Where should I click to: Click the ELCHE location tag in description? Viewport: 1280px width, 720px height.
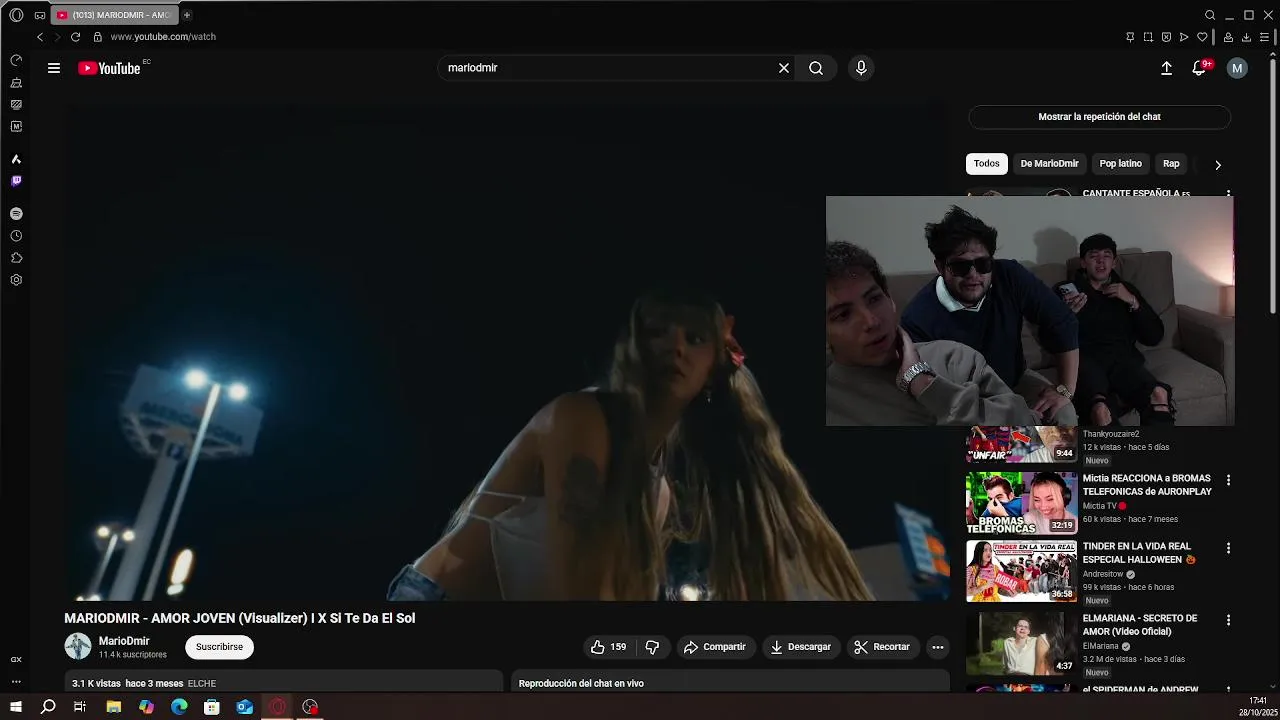pos(202,684)
